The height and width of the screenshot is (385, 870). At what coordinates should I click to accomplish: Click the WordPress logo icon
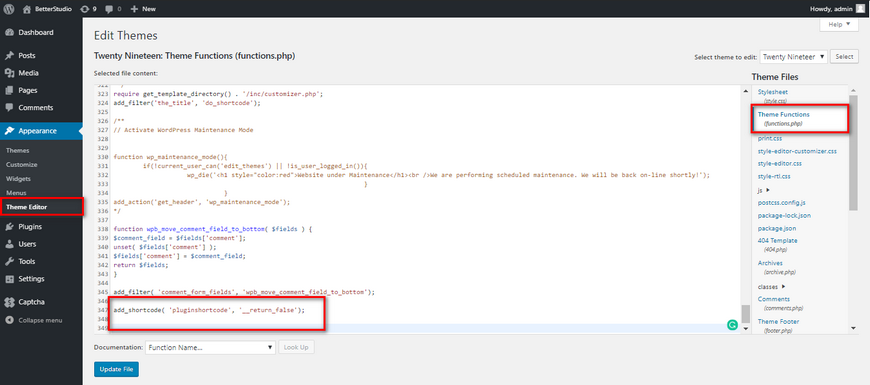click(9, 9)
